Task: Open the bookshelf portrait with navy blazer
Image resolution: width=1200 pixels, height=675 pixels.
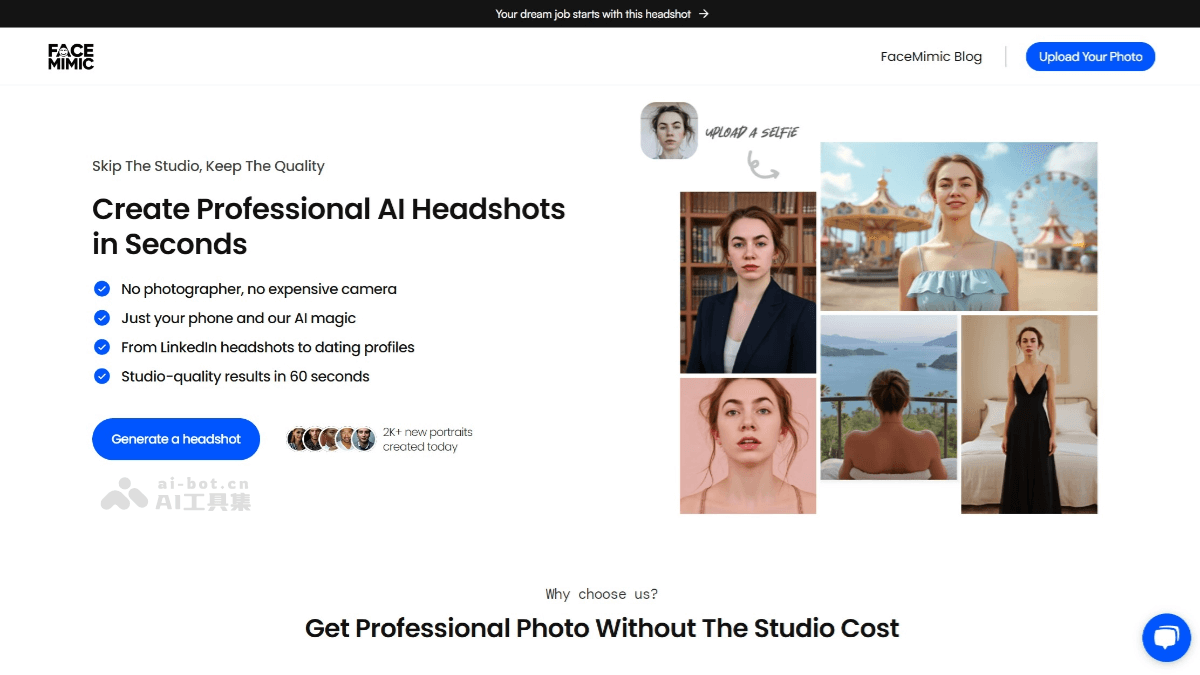Action: (748, 282)
